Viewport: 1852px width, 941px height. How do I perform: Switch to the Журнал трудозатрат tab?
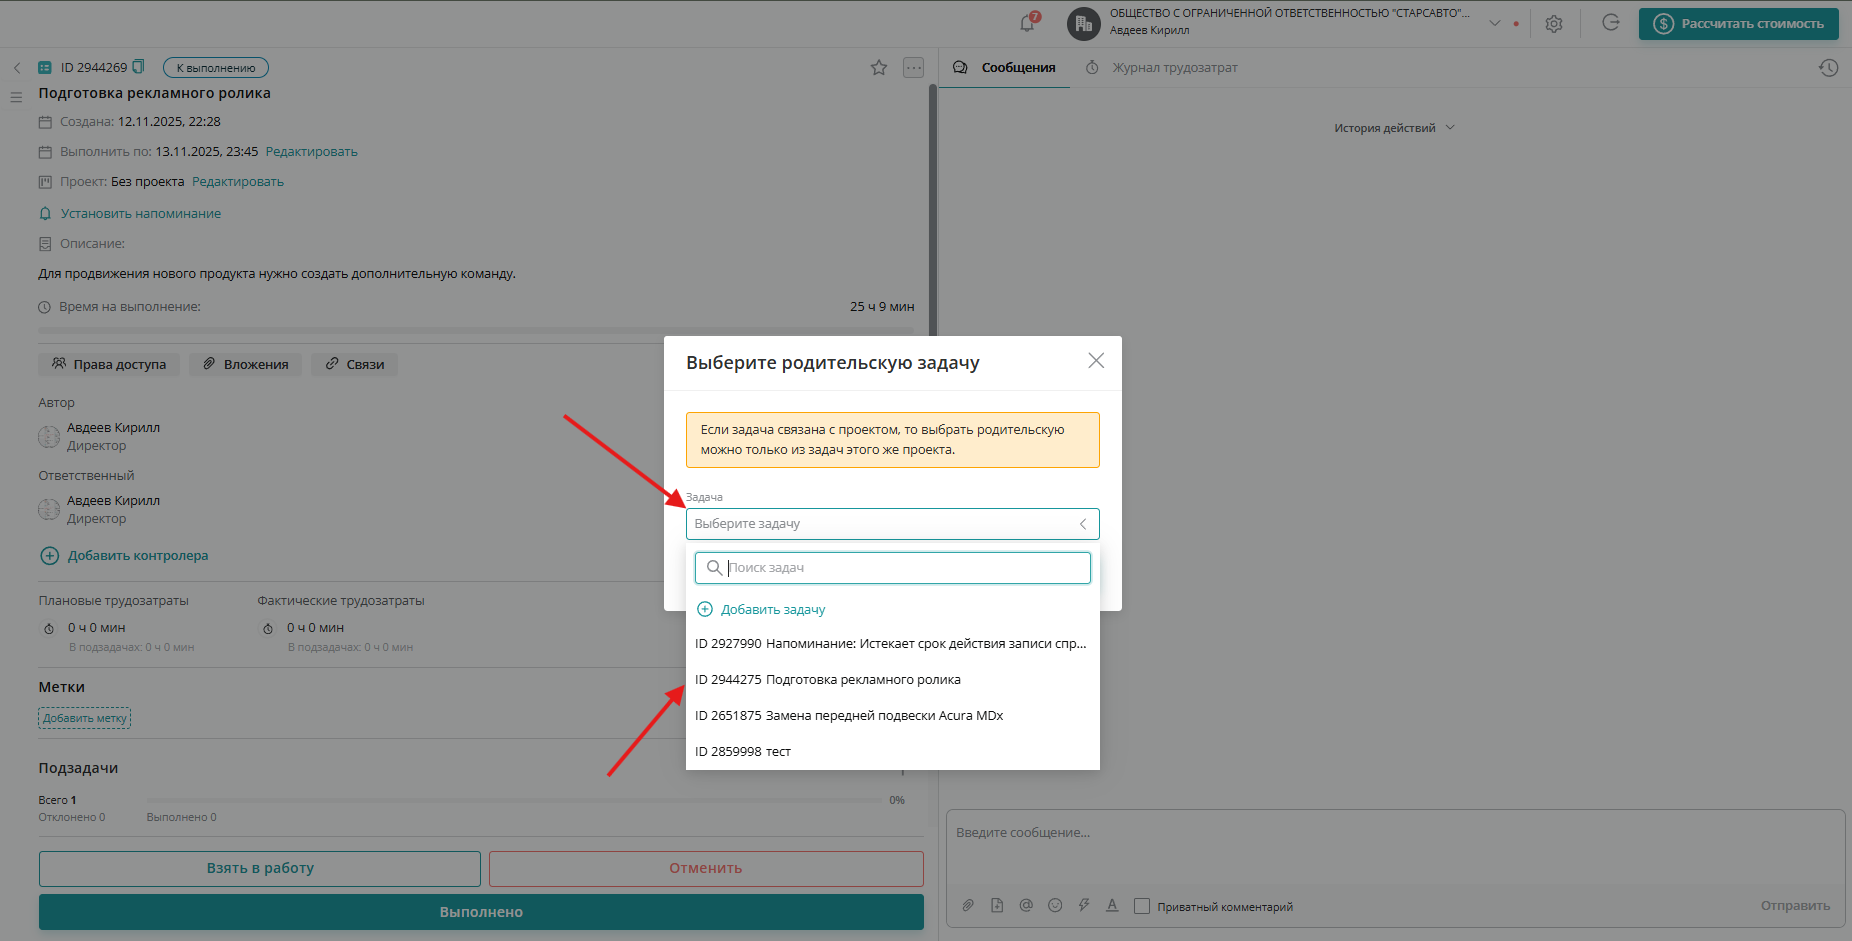[x=1162, y=68]
